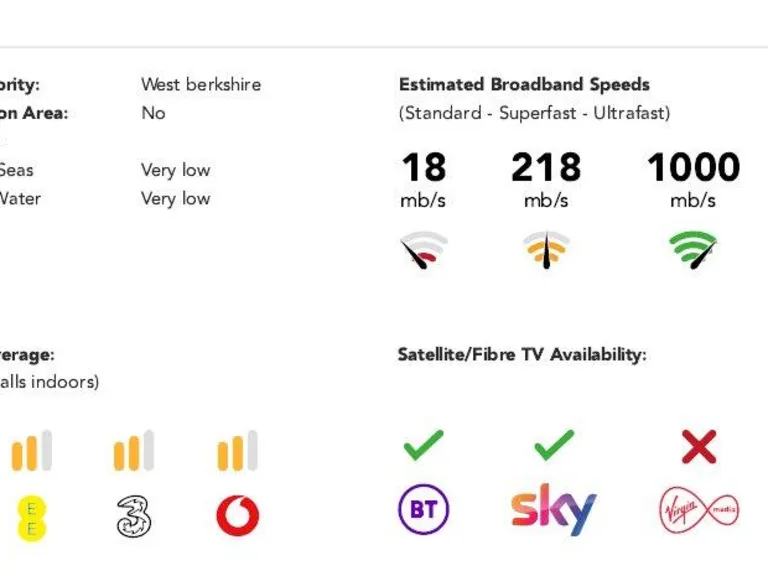Click the Virgin Media logo
Screen dimensions: 768x576
699,510
